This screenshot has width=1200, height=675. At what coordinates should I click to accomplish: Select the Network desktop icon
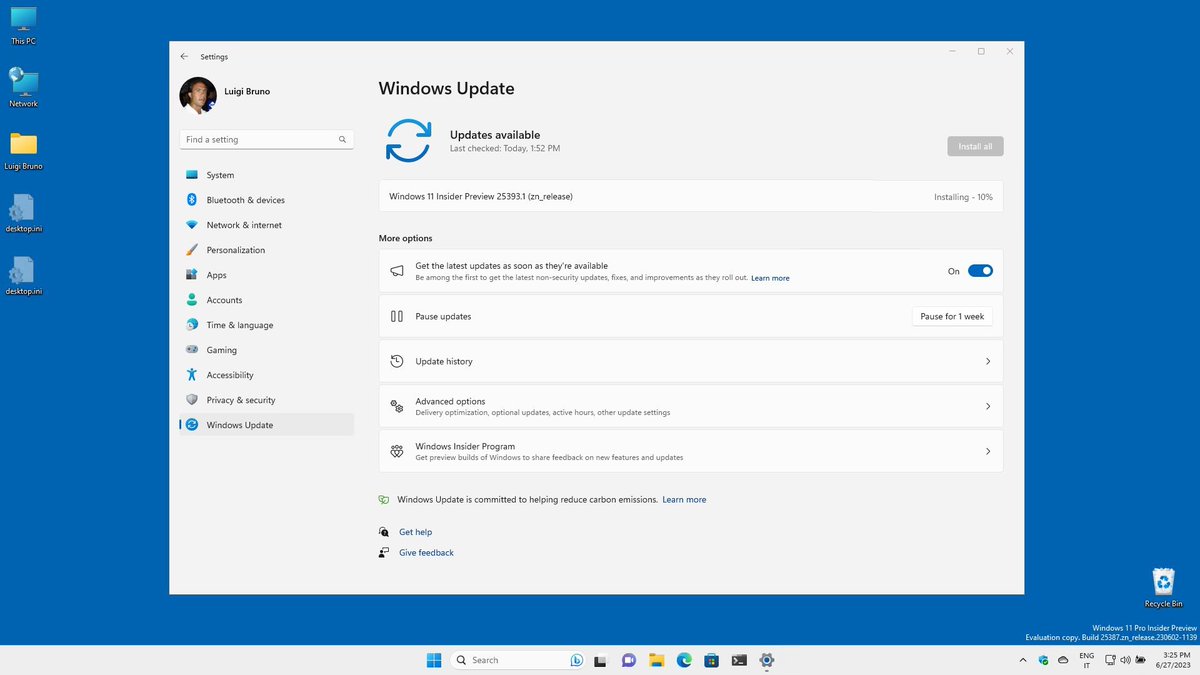tap(23, 88)
